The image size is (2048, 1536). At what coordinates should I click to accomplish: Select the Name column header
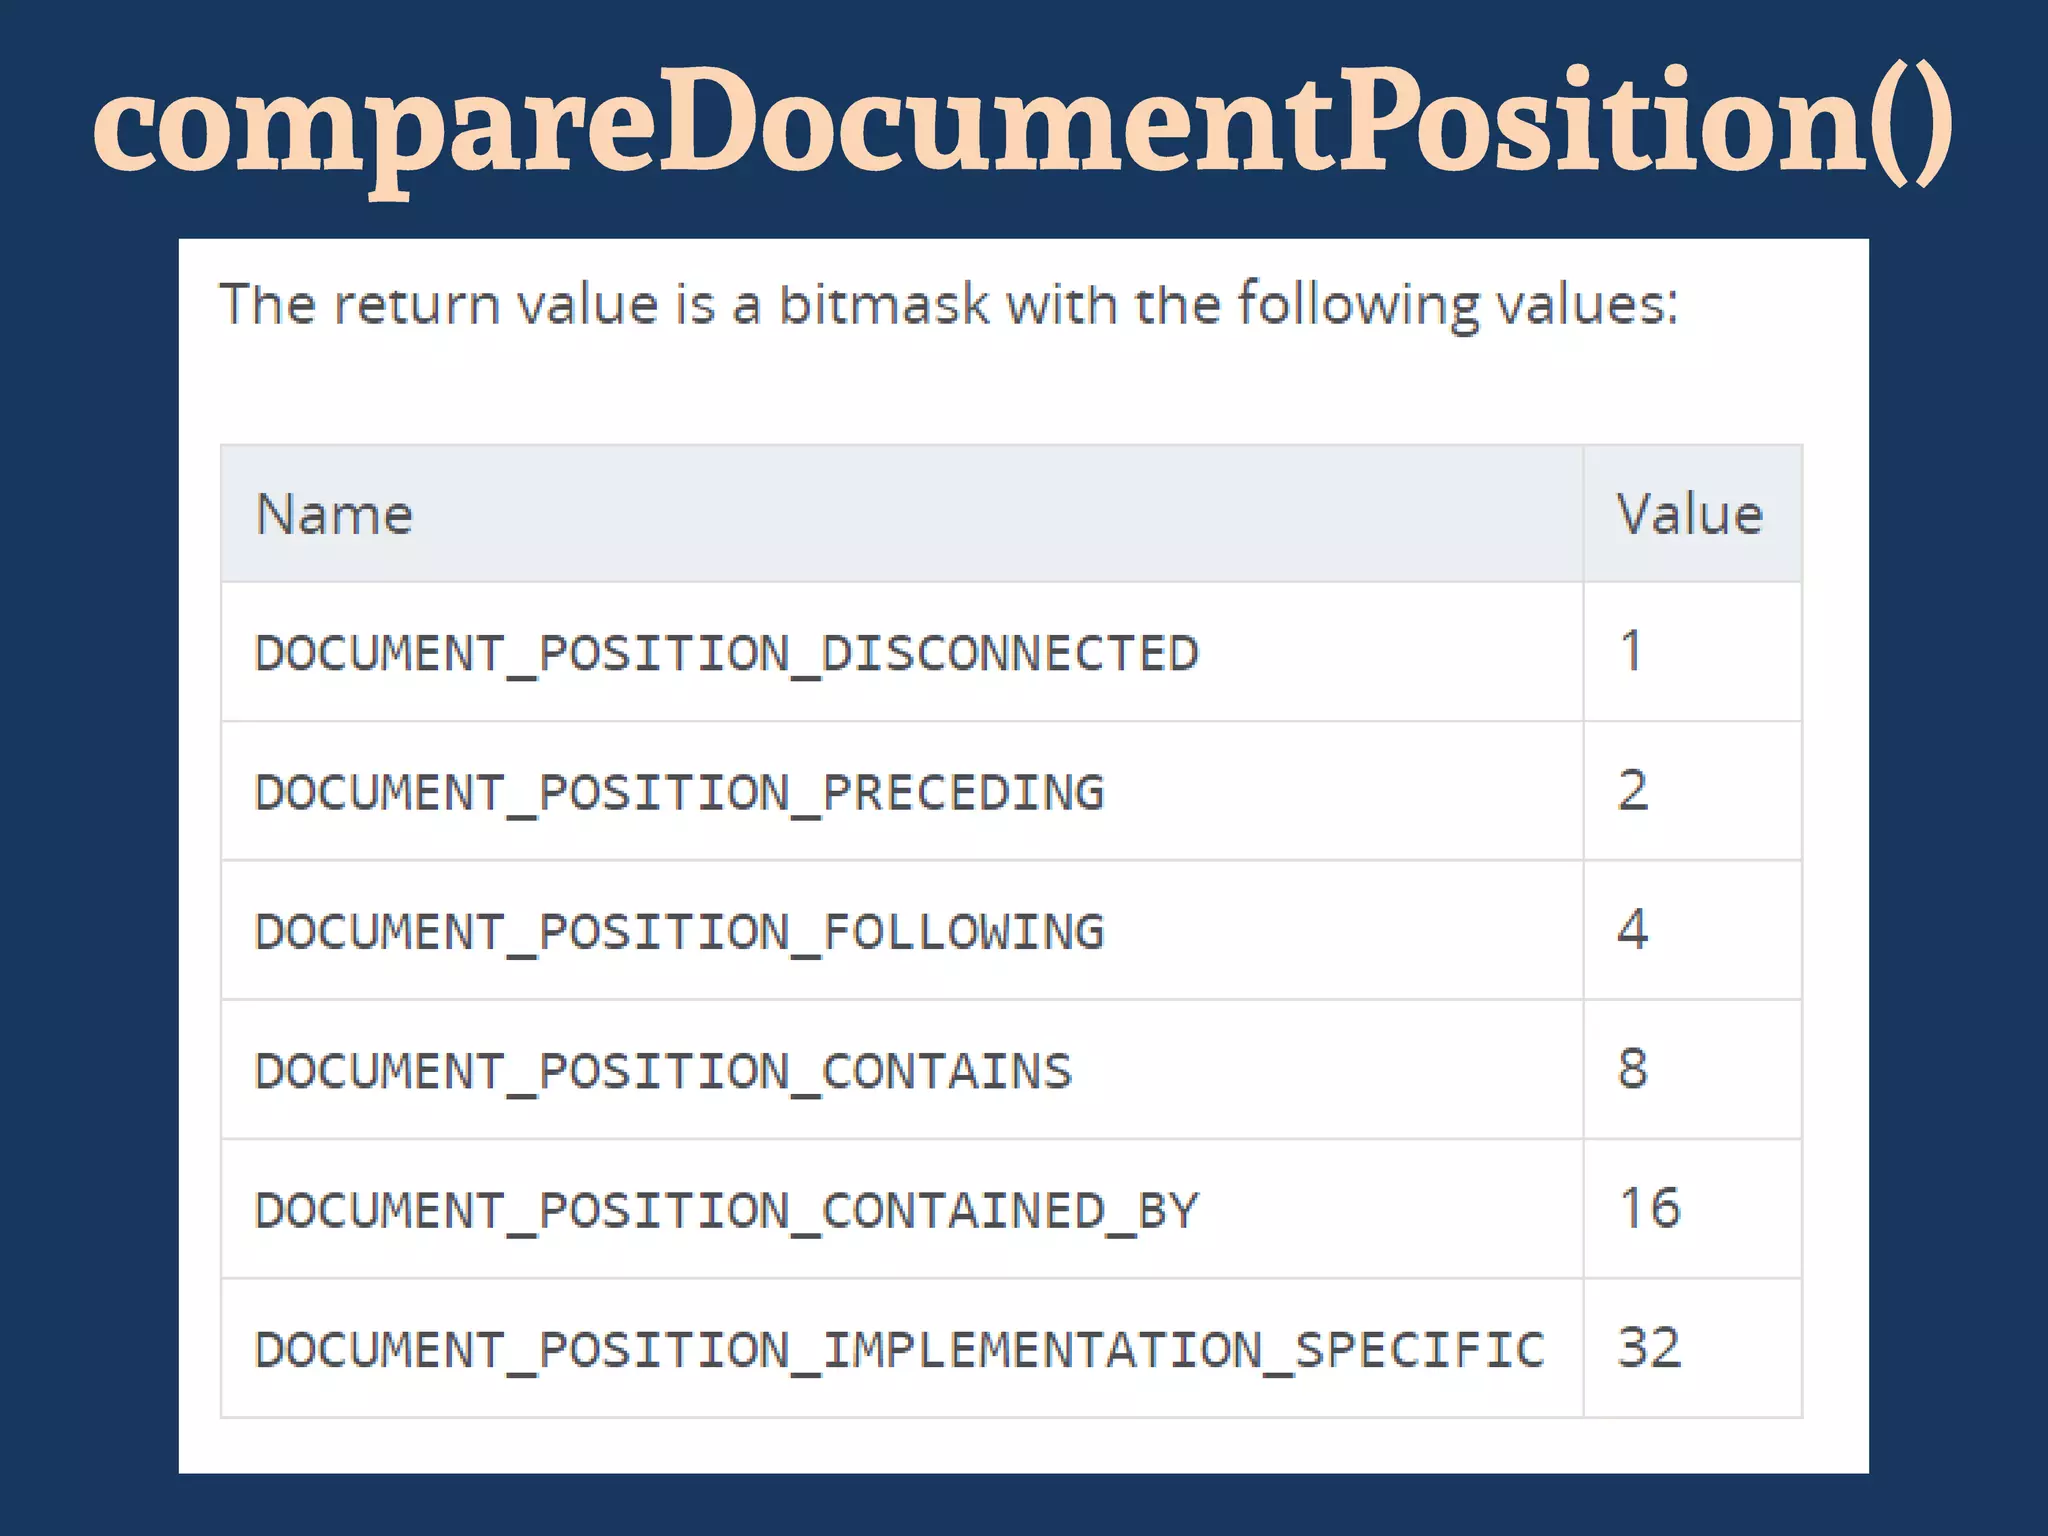[x=335, y=515]
